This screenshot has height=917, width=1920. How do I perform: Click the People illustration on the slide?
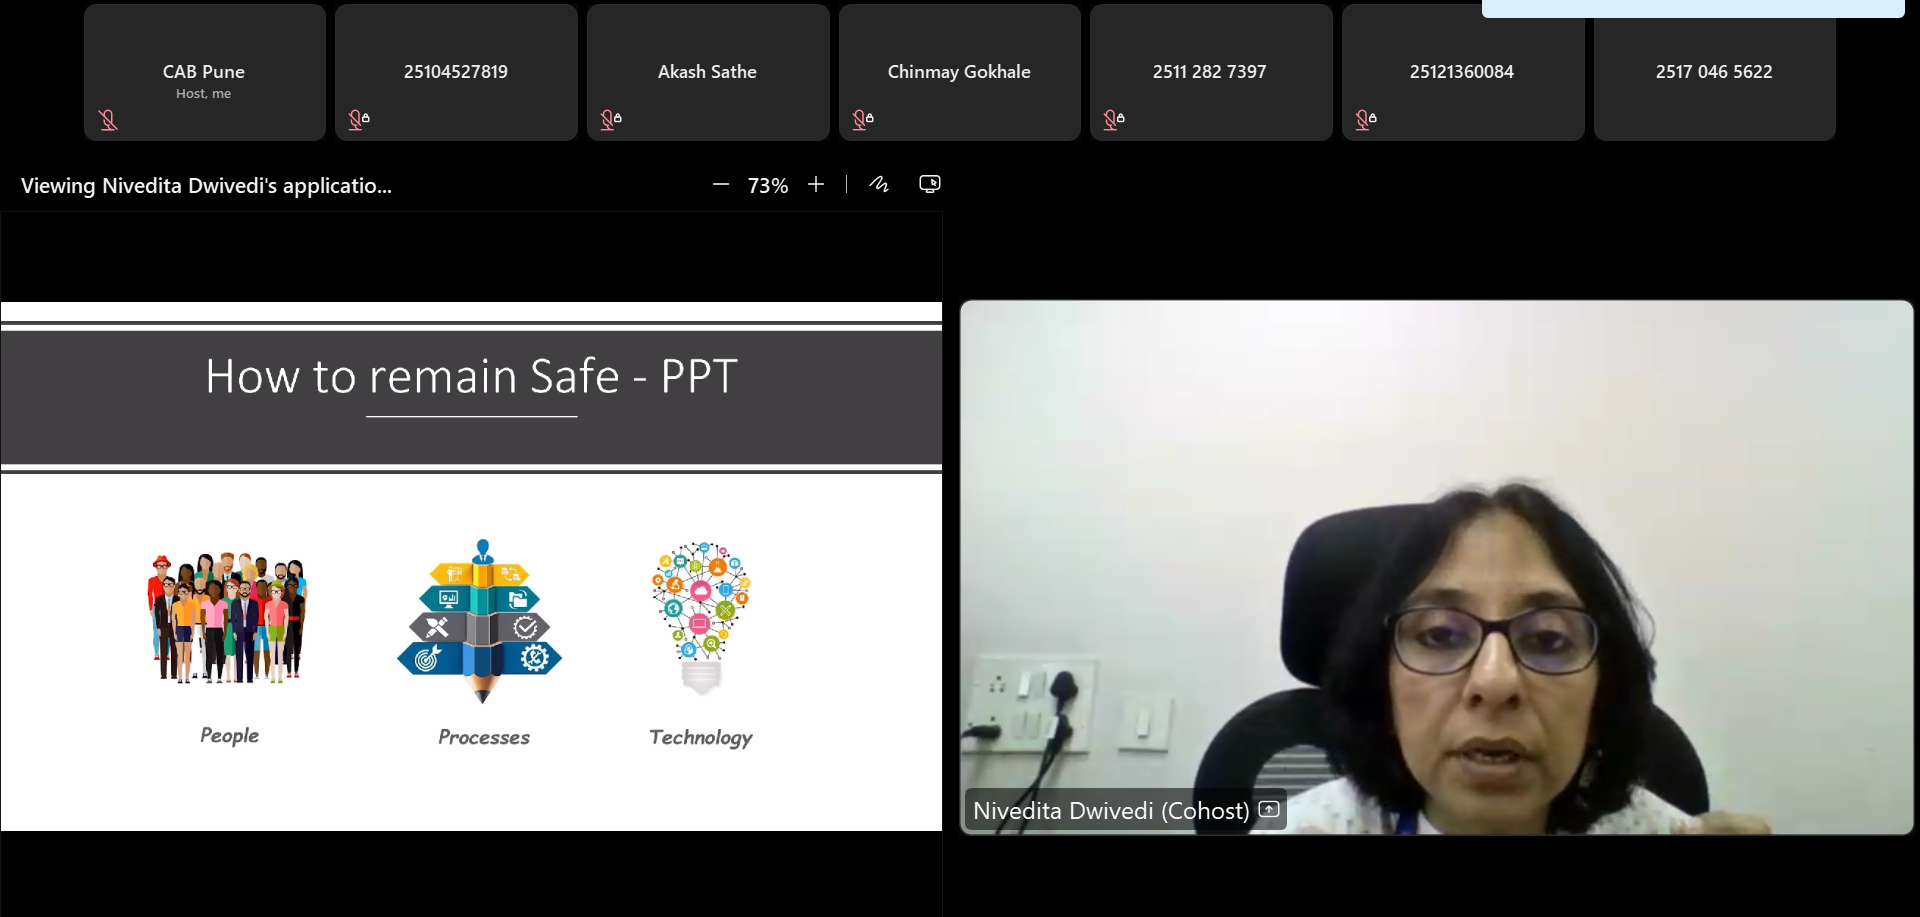[x=229, y=618]
